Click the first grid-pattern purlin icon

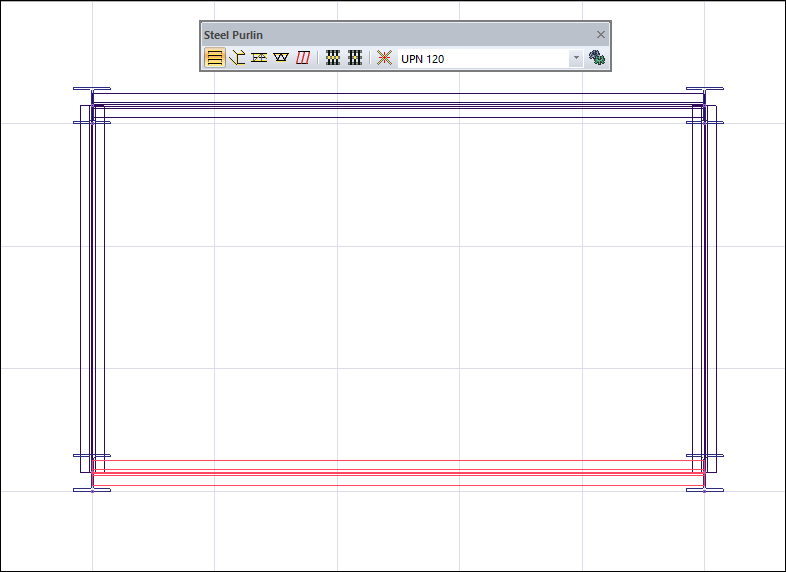click(333, 58)
